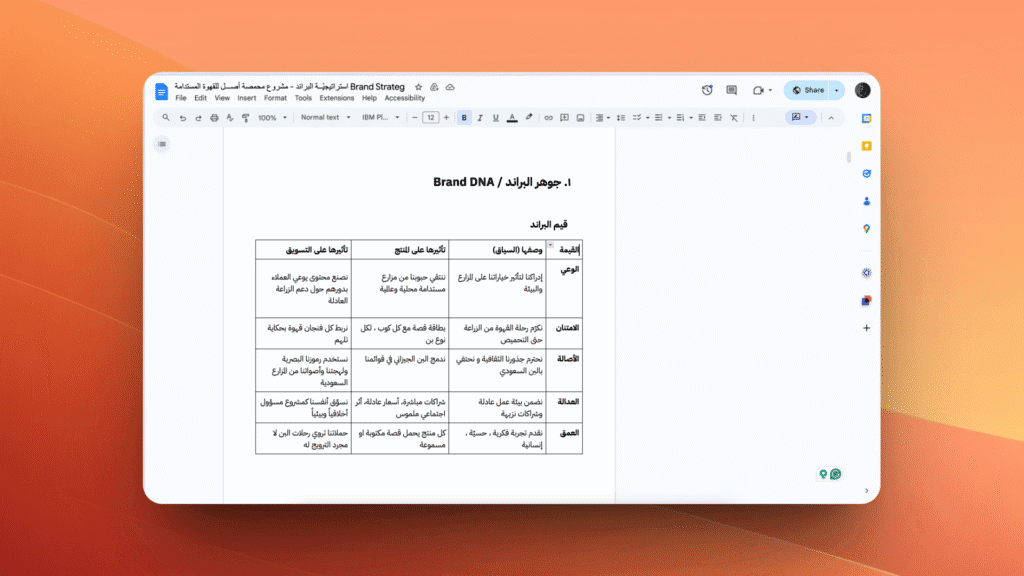Show the document outline
1024x576 pixels.
click(162, 144)
